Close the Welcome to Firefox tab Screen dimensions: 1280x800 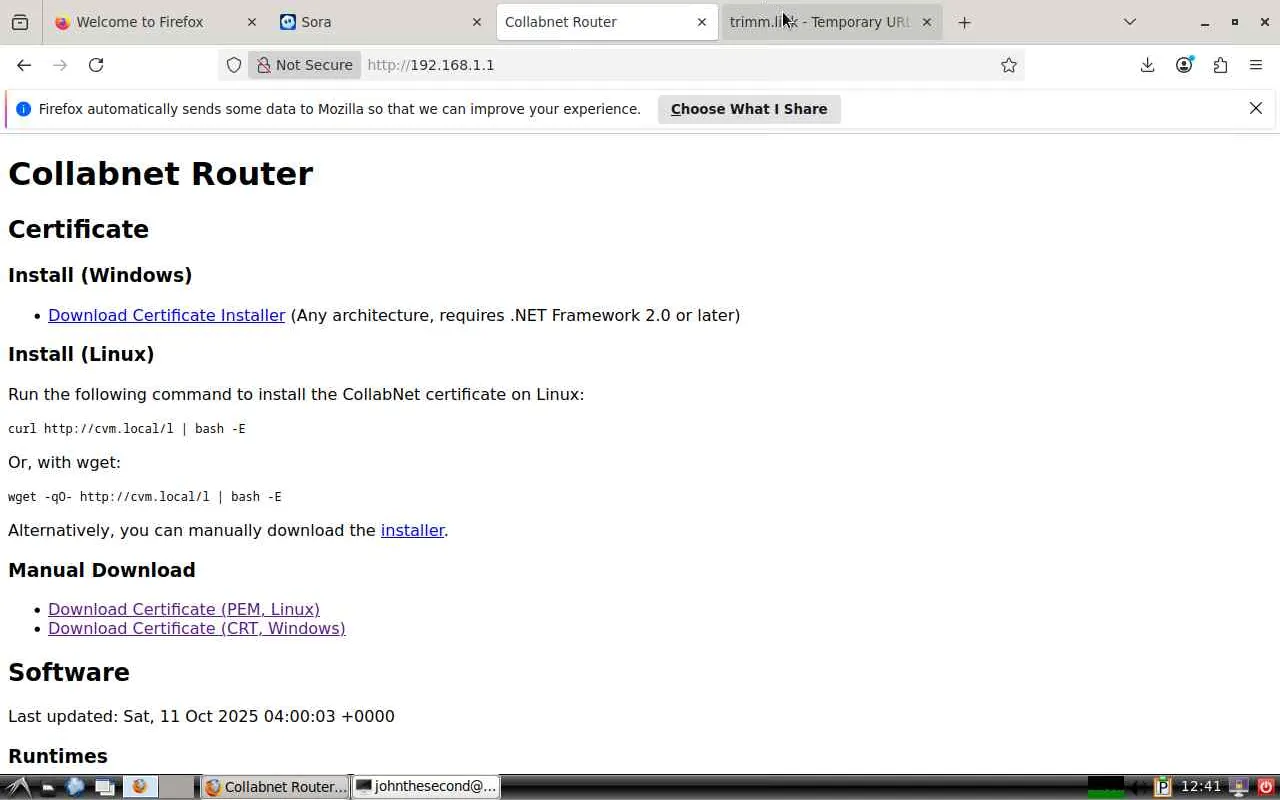pyautogui.click(x=252, y=22)
